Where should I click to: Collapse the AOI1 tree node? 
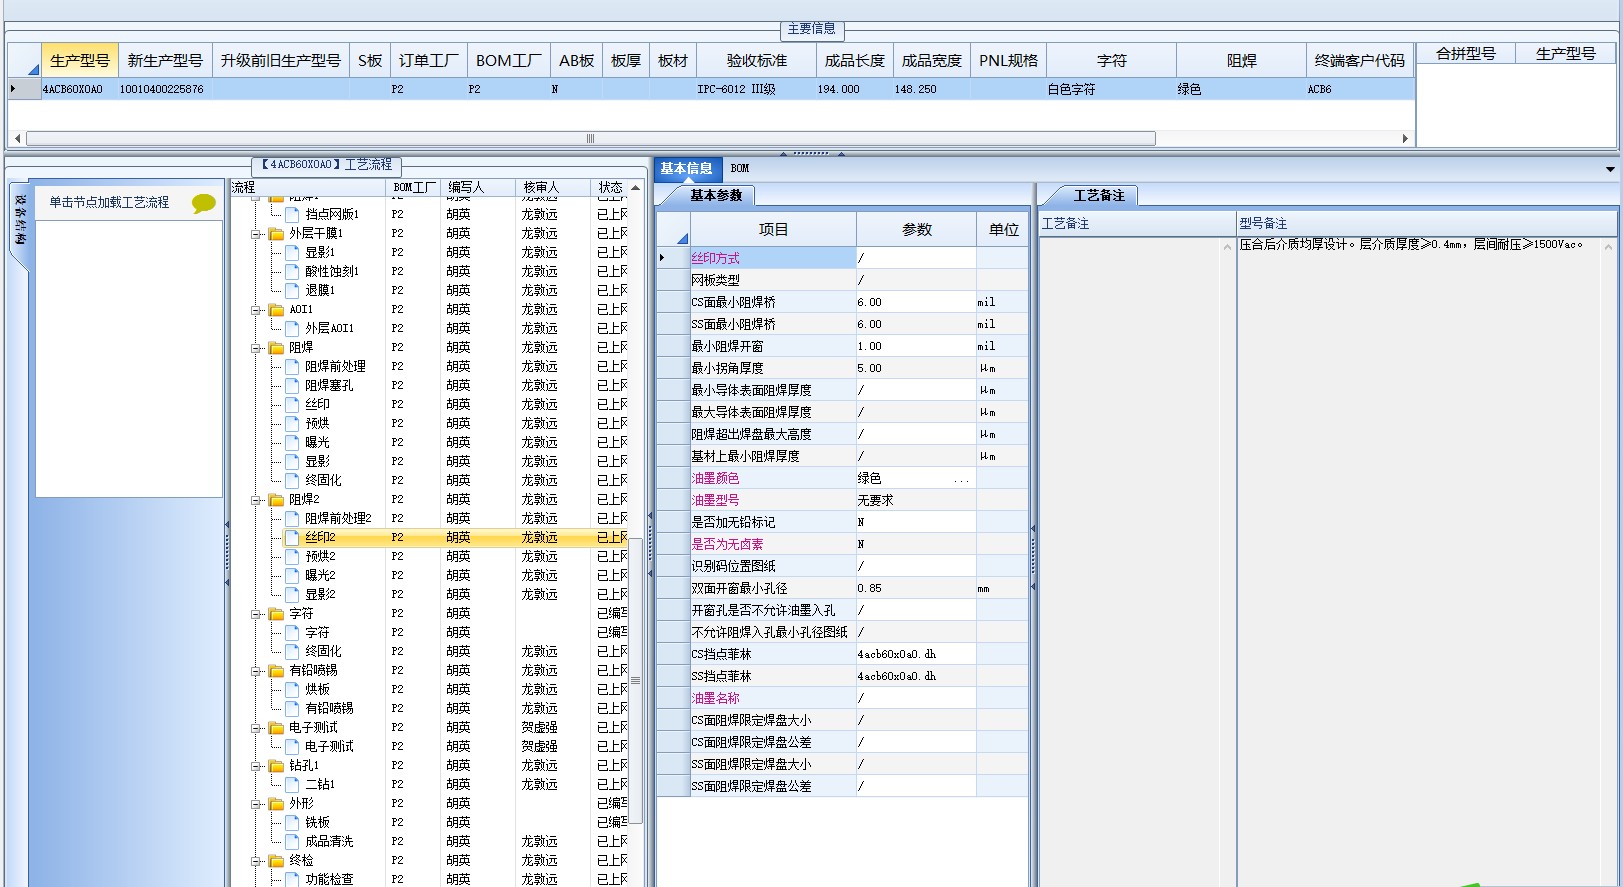[256, 309]
